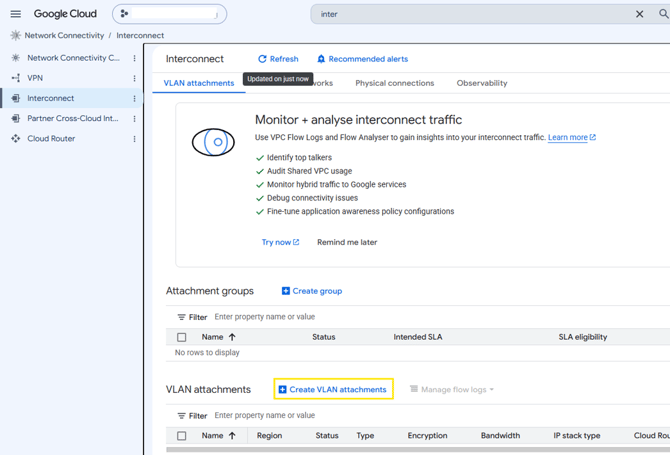Switch to Physical connections tab
The height and width of the screenshot is (455, 670).
[394, 83]
